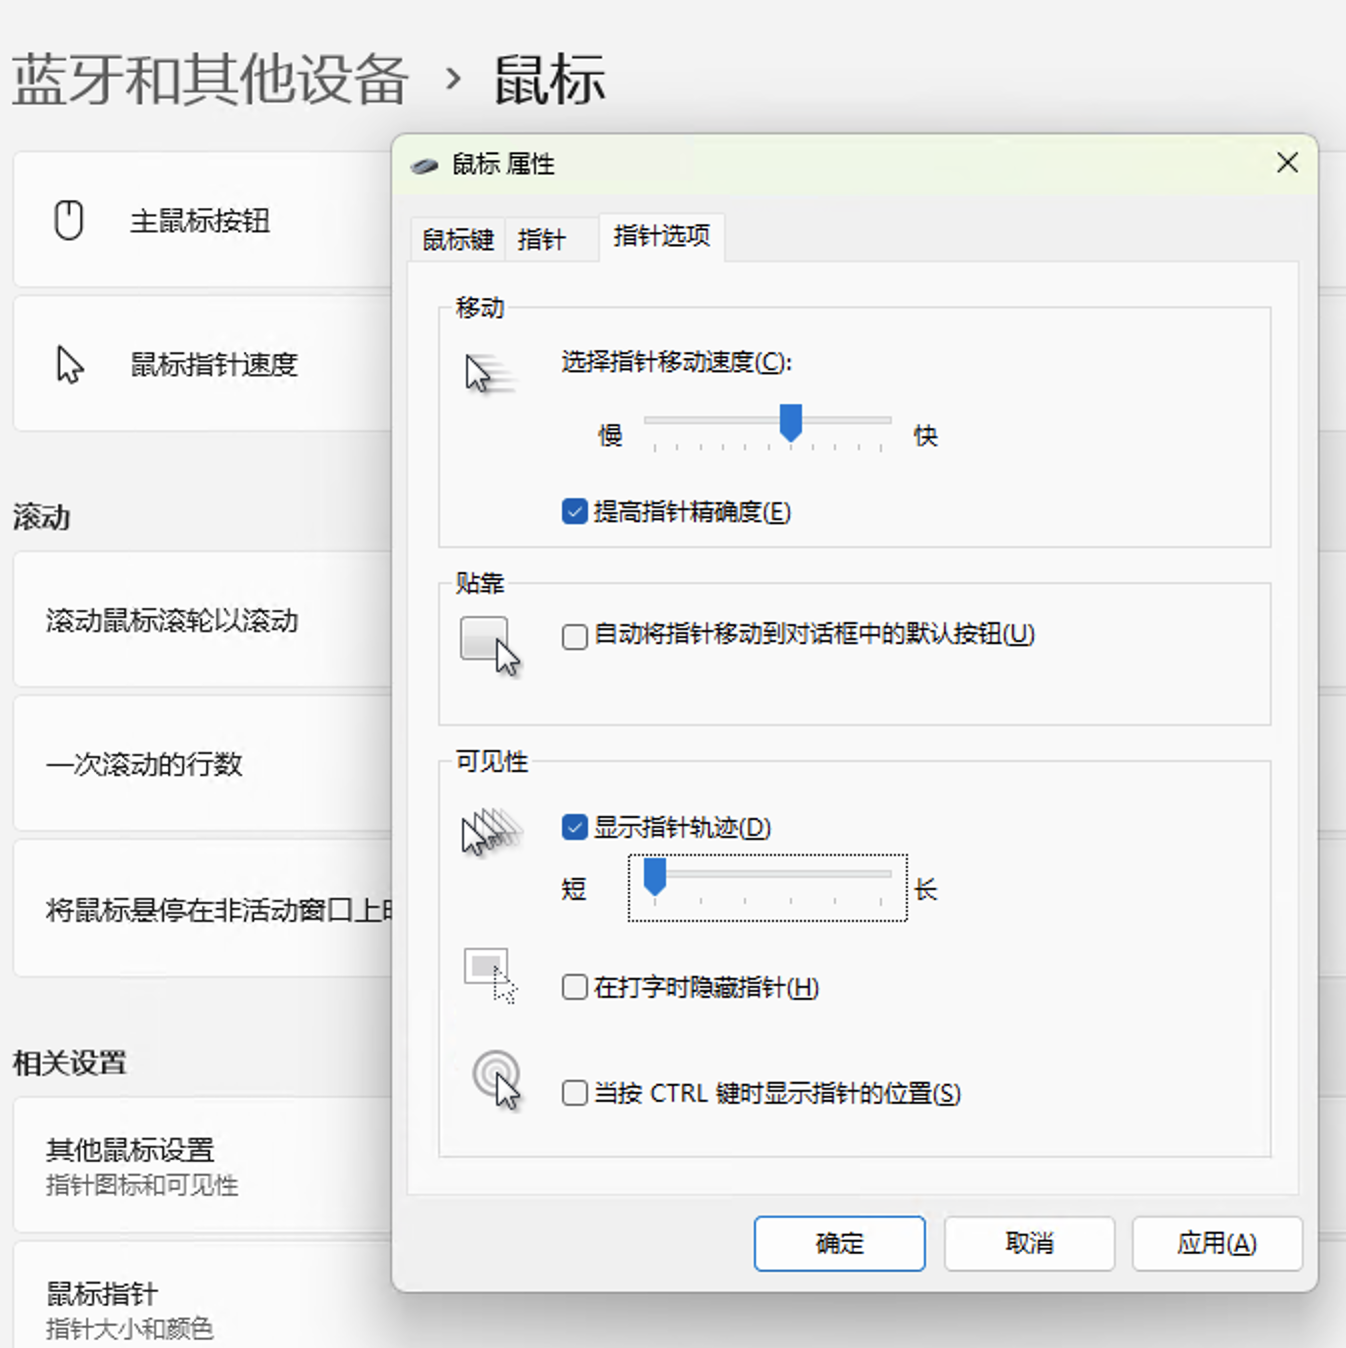Open 其他鼠标设置 related setting
1346x1348 pixels.
tap(203, 1165)
